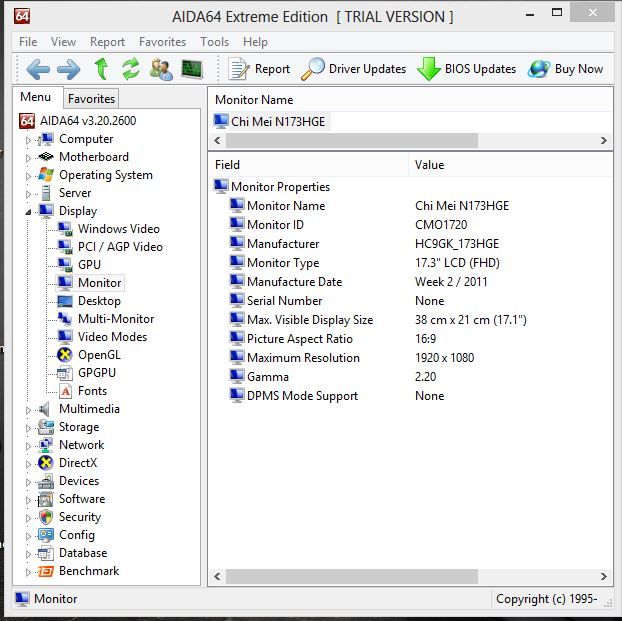622x621 pixels.
Task: Expand the Security tree node
Action: (x=28, y=518)
